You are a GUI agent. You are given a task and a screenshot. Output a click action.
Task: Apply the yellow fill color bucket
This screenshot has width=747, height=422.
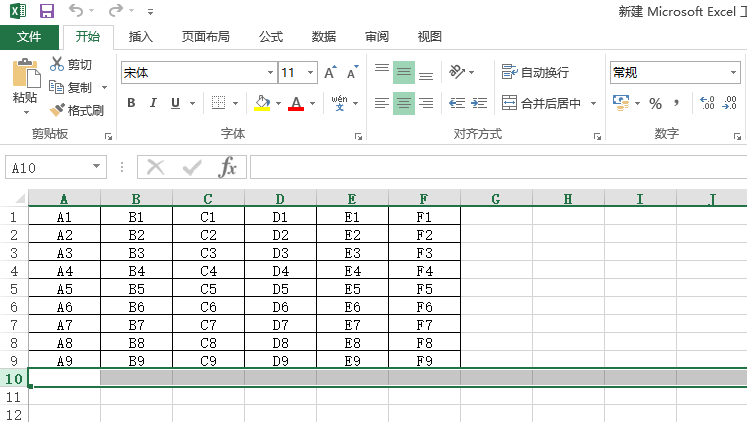262,103
